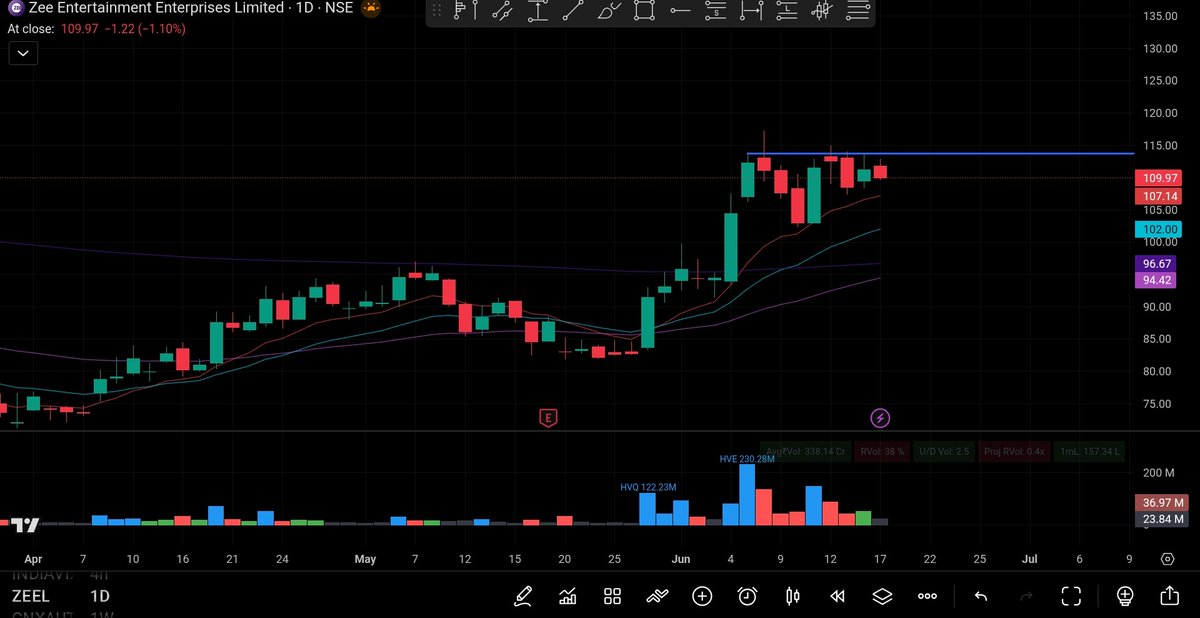Viewport: 1200px width, 618px height.
Task: Open the purple lightning event marker
Action: [880, 418]
